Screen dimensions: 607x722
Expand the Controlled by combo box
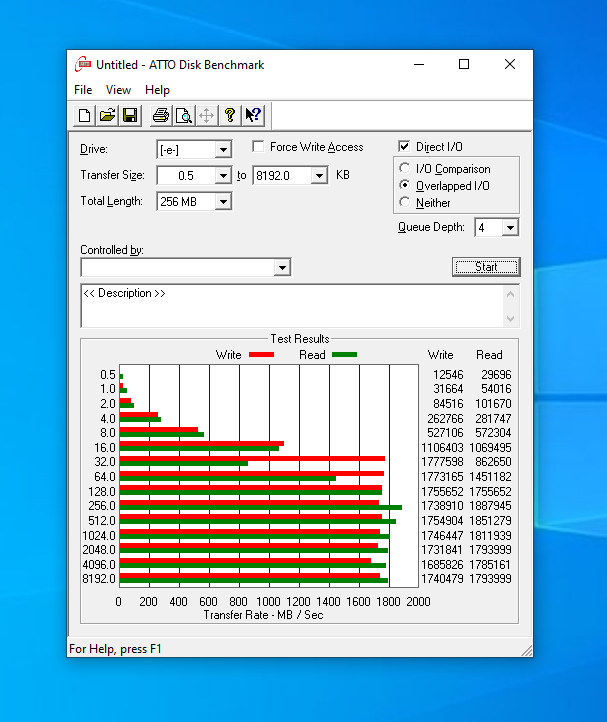(282, 268)
